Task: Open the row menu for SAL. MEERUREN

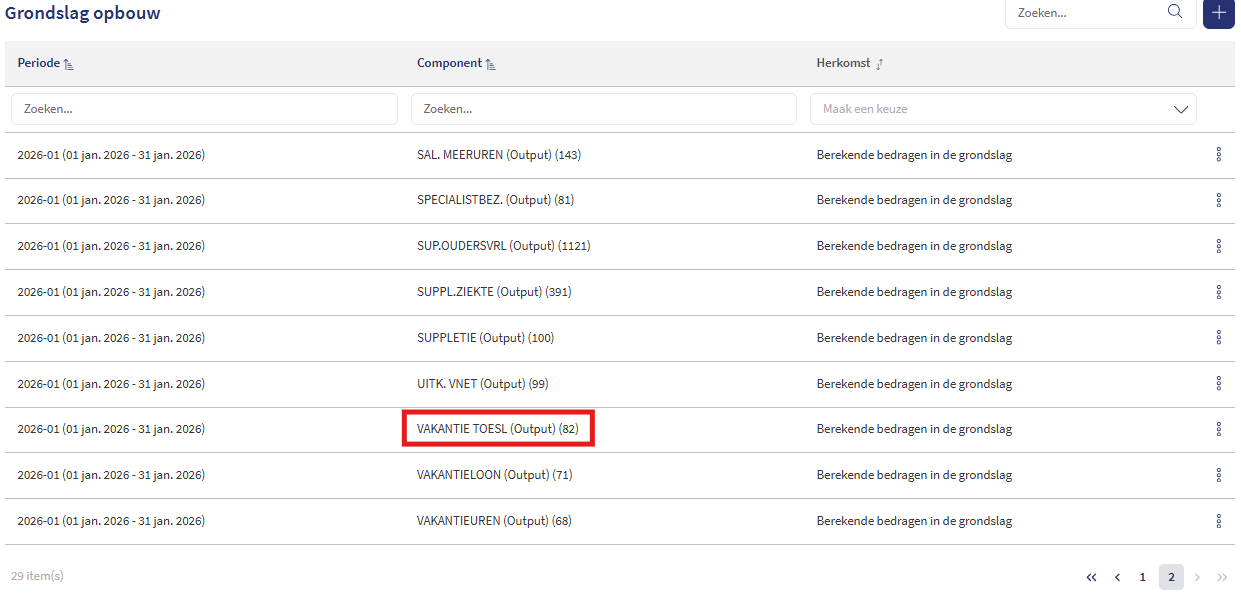Action: (x=1218, y=154)
